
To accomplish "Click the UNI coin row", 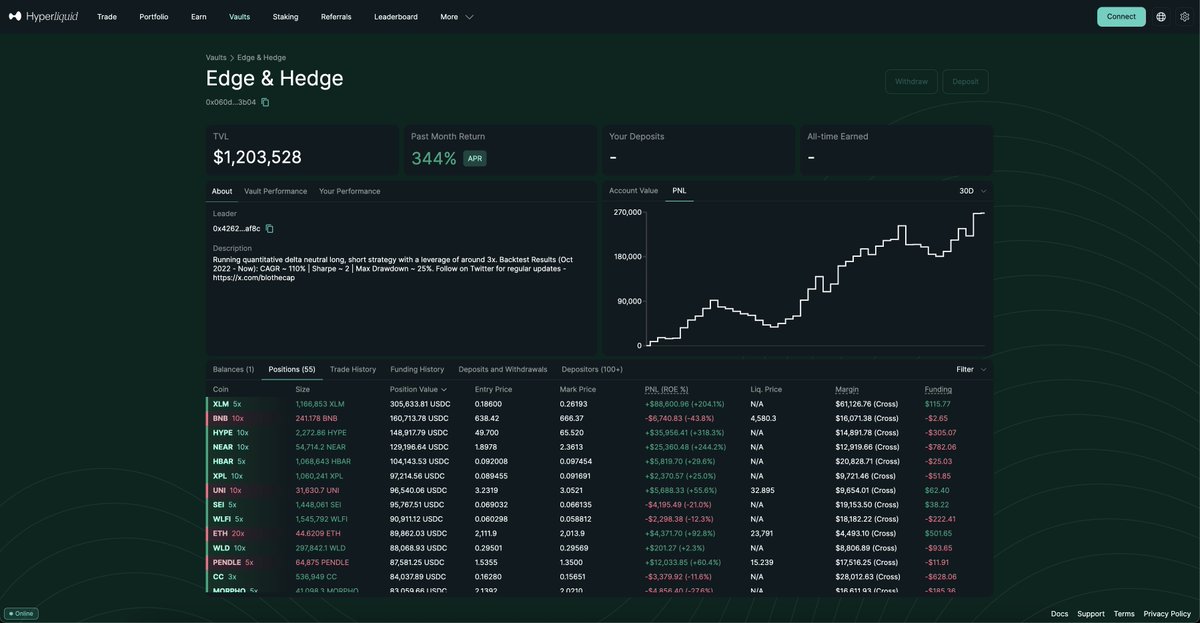I will tap(599, 491).
